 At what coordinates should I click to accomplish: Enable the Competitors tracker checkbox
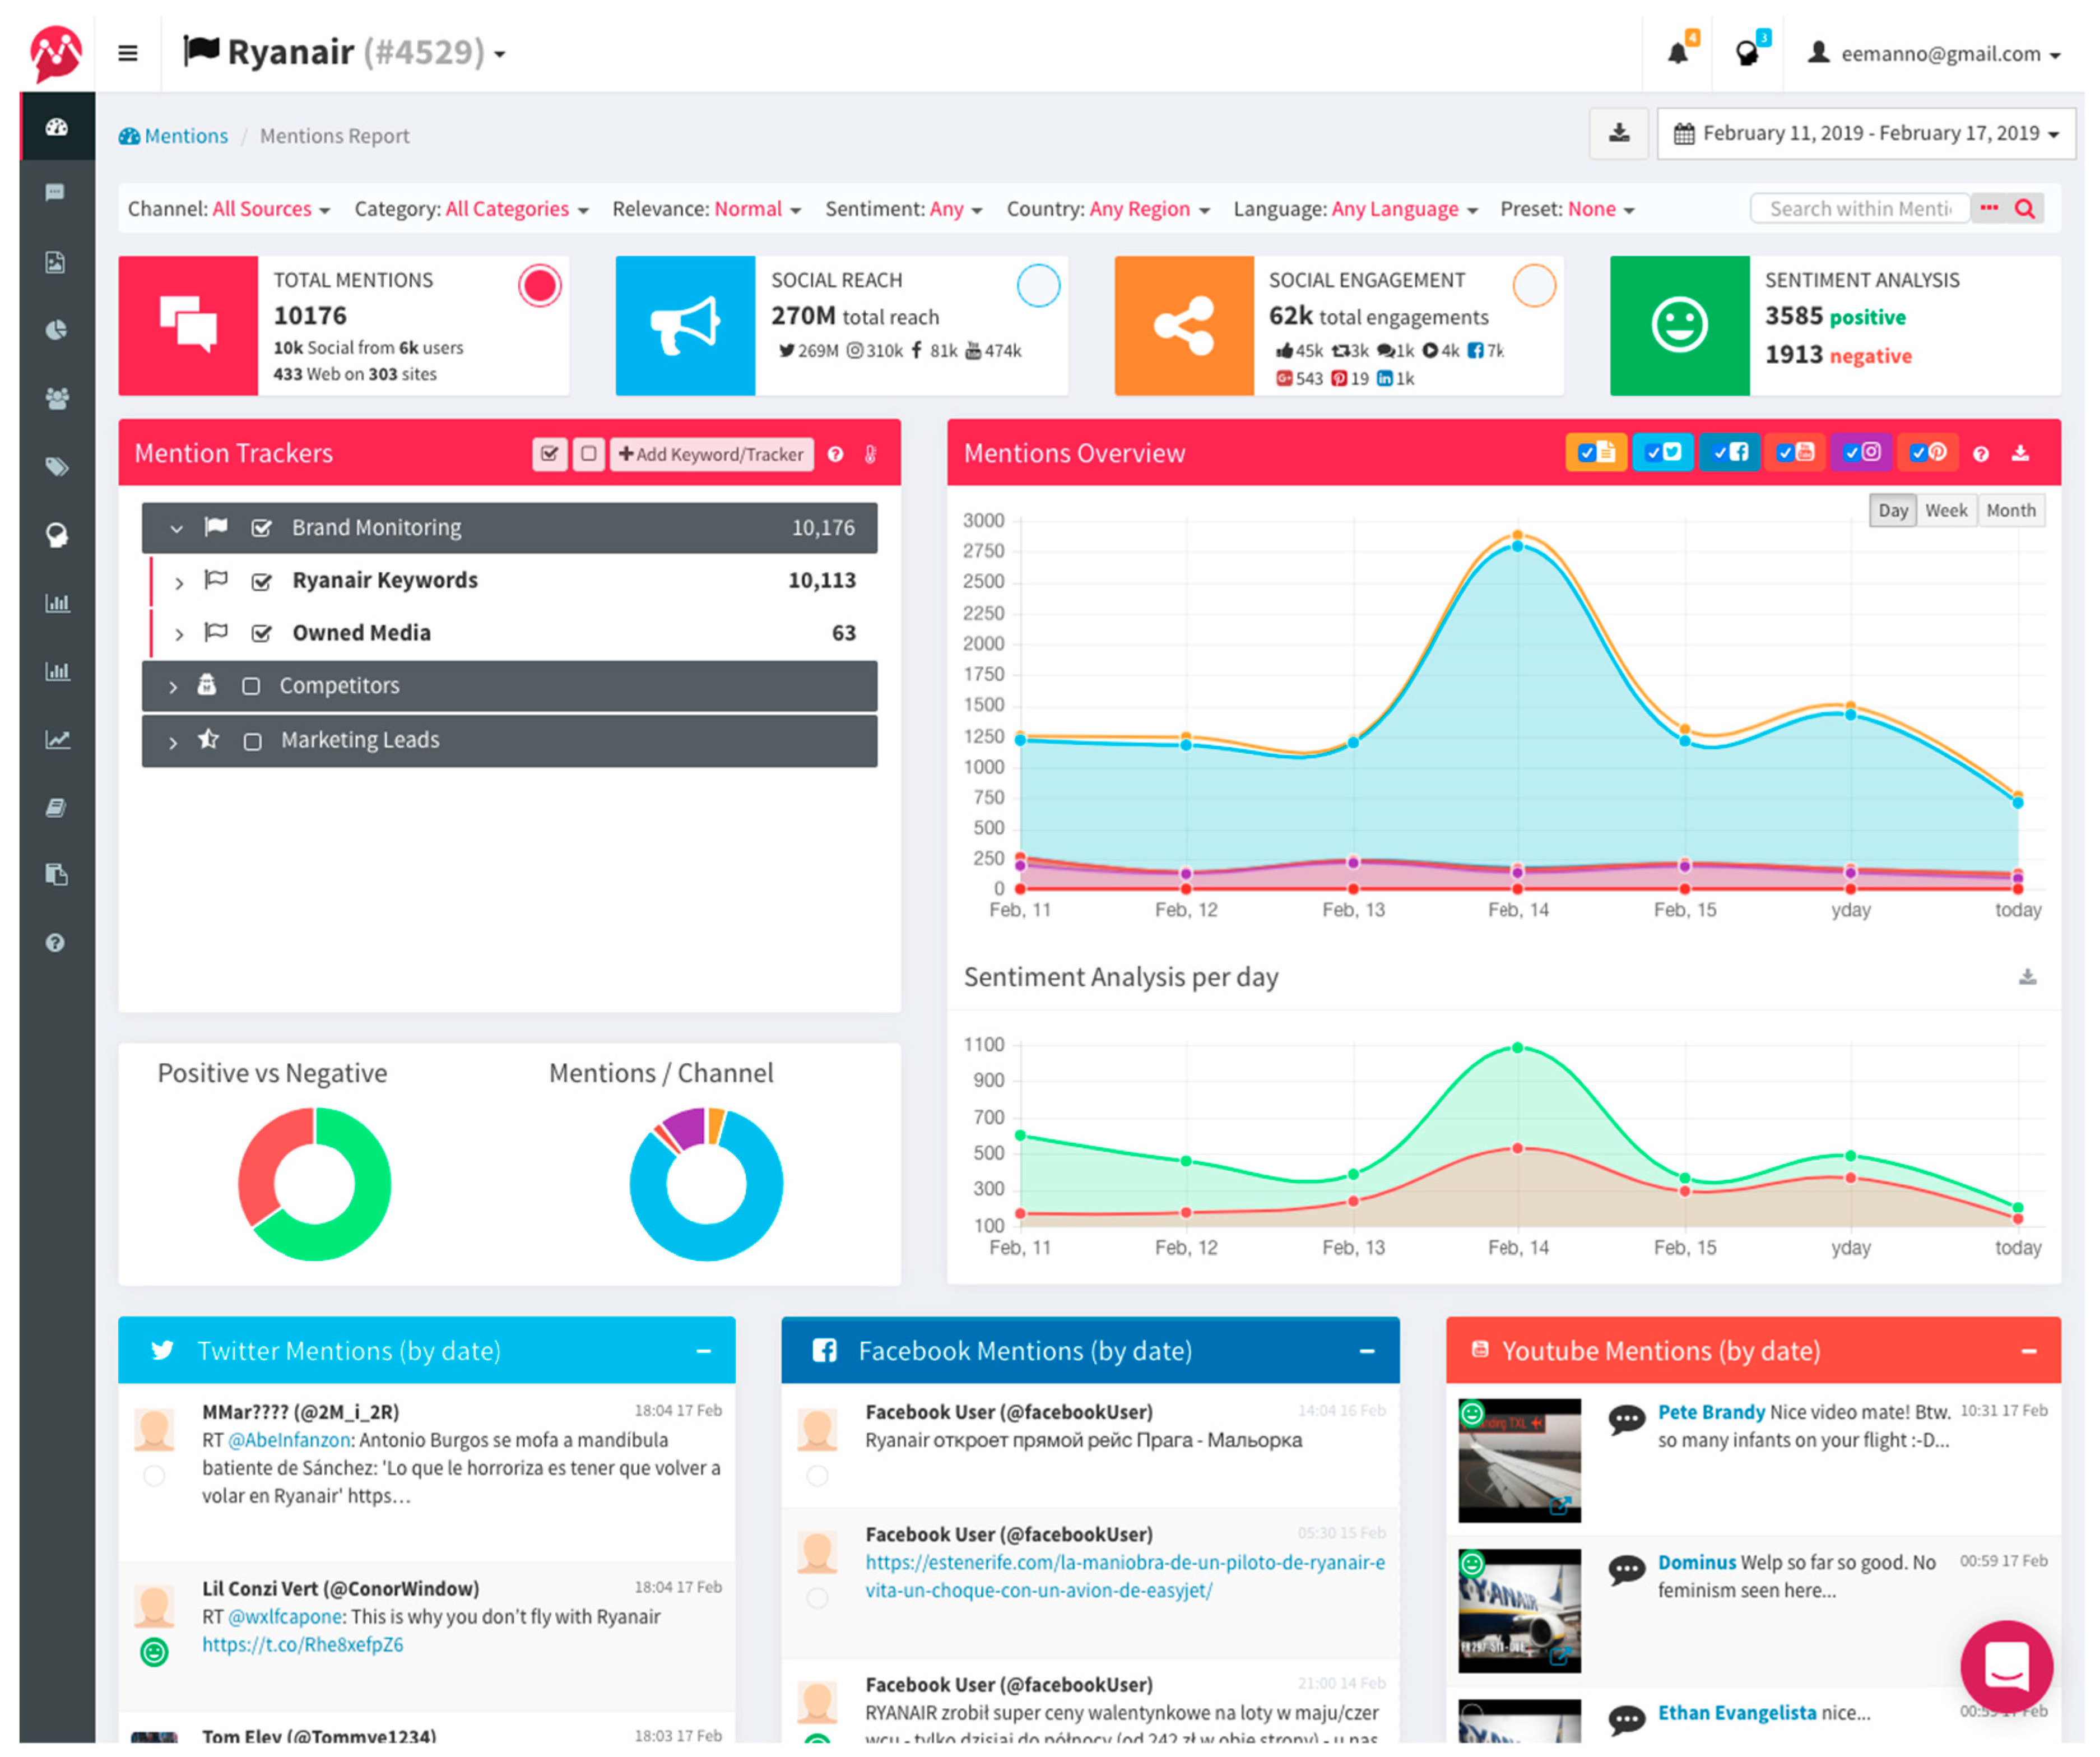[x=251, y=686]
